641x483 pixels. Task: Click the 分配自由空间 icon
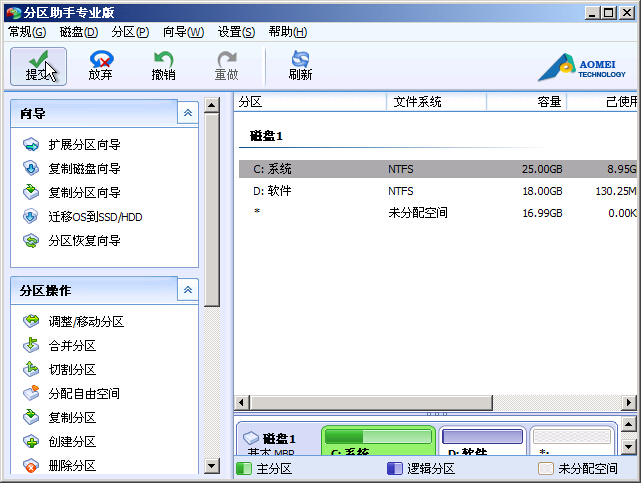pyautogui.click(x=31, y=394)
